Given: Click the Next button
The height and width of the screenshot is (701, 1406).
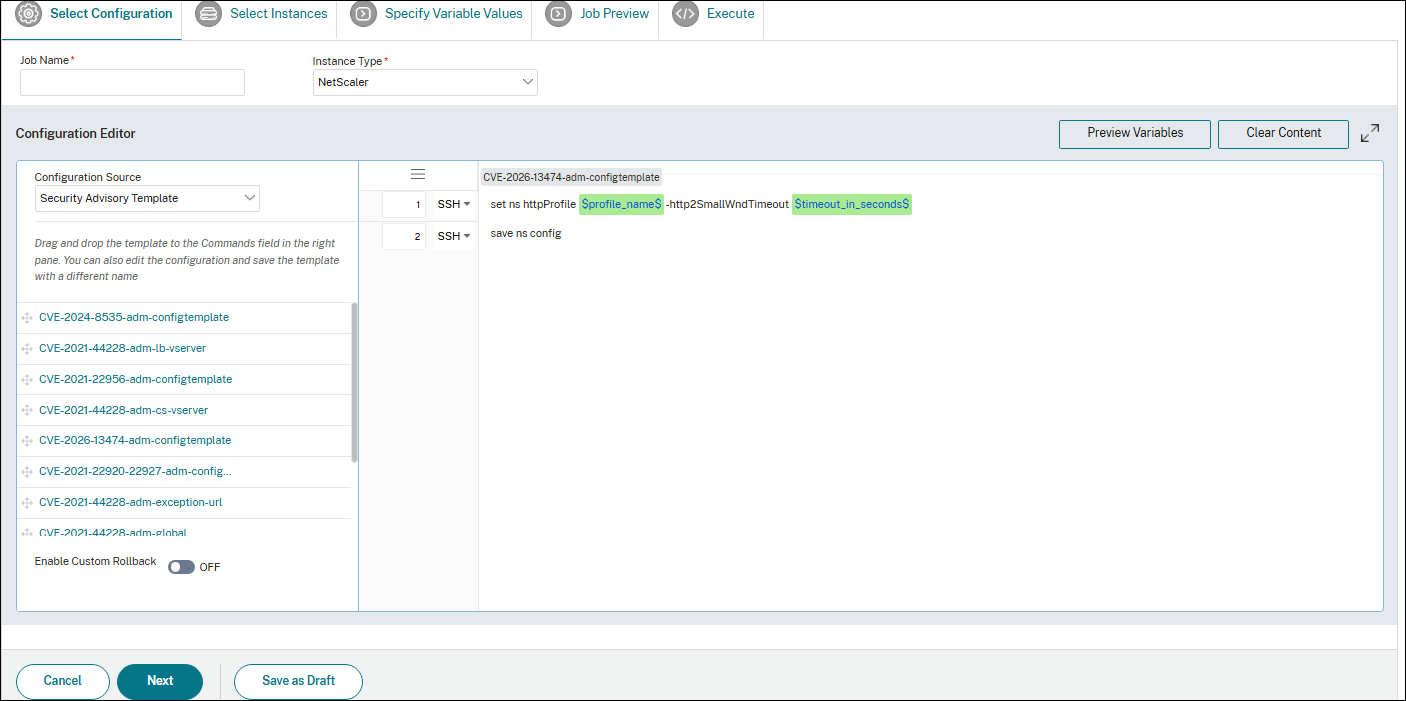Looking at the screenshot, I should tap(160, 681).
